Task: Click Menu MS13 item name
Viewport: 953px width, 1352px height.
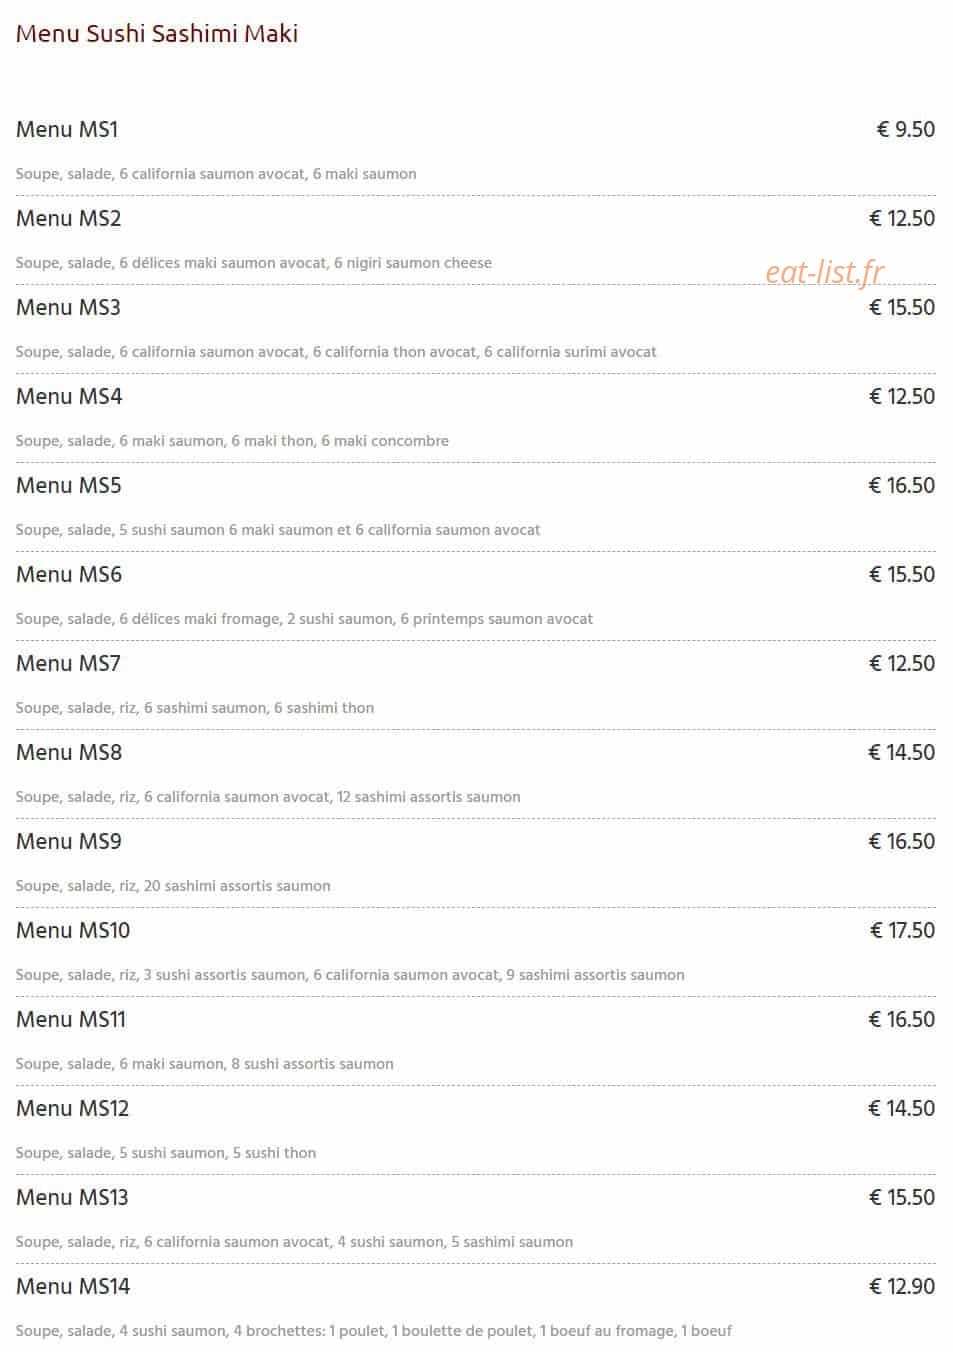Action: coord(72,1197)
